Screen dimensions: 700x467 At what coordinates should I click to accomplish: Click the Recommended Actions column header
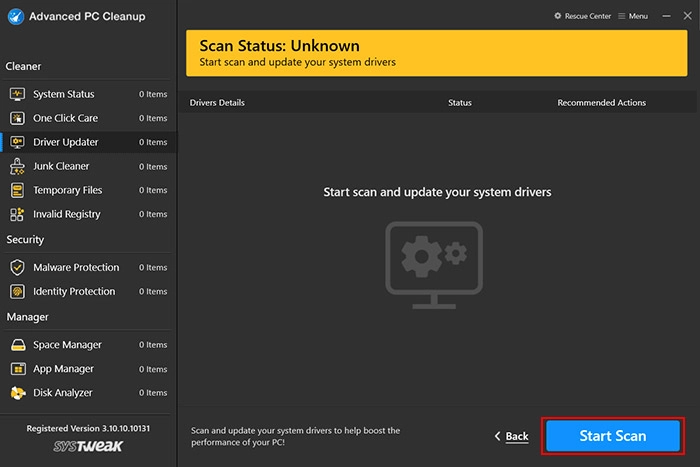601,103
